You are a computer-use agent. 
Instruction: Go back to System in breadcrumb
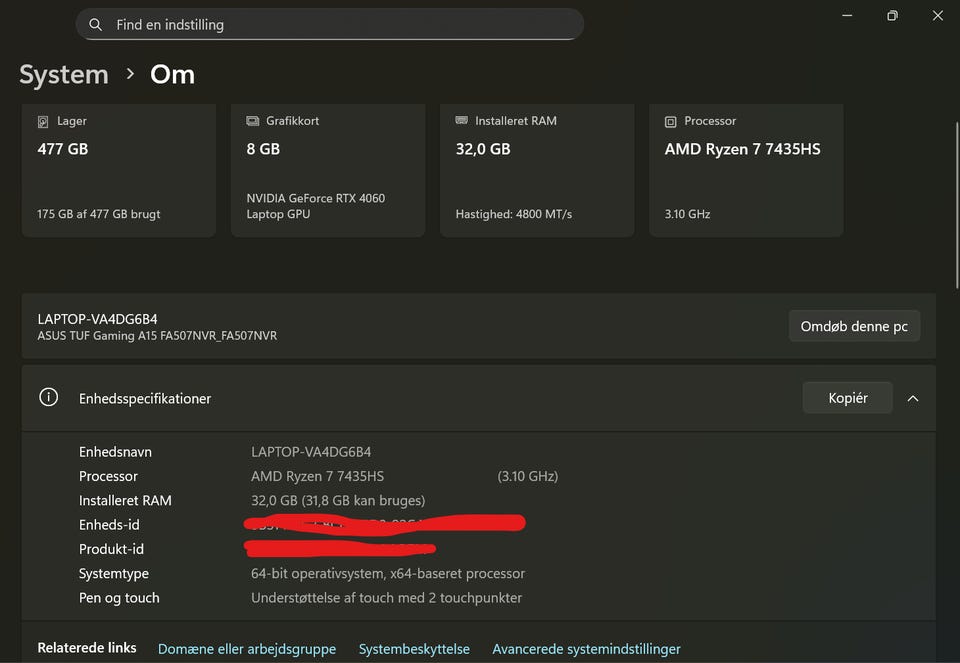(x=64, y=75)
